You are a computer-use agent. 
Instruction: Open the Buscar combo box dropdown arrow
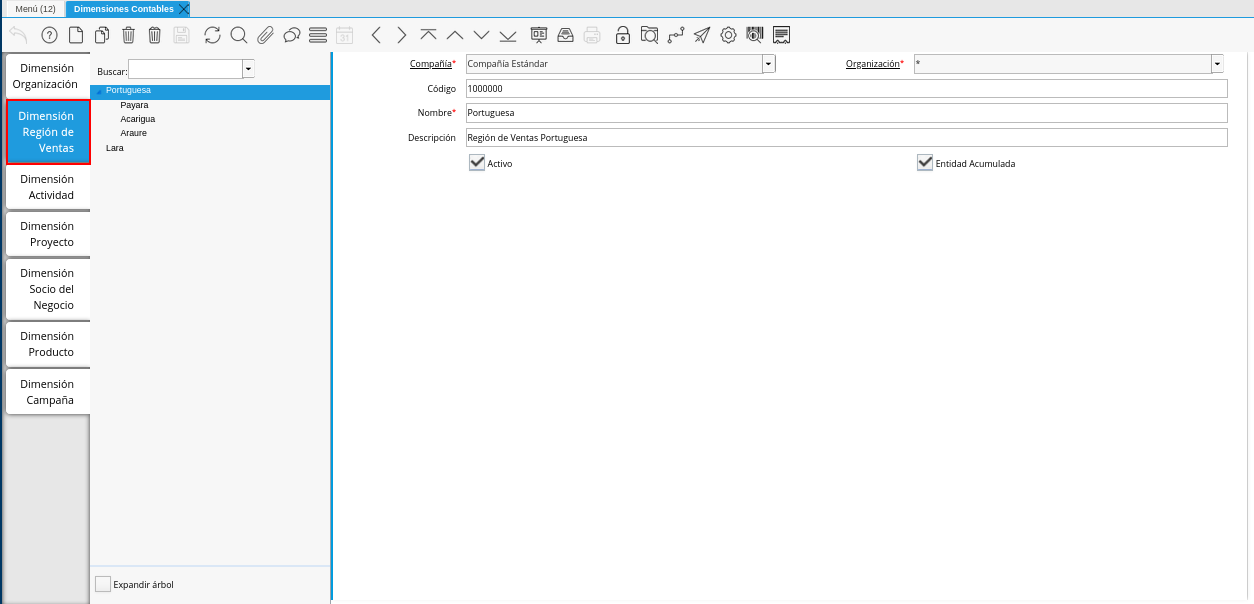(248, 69)
